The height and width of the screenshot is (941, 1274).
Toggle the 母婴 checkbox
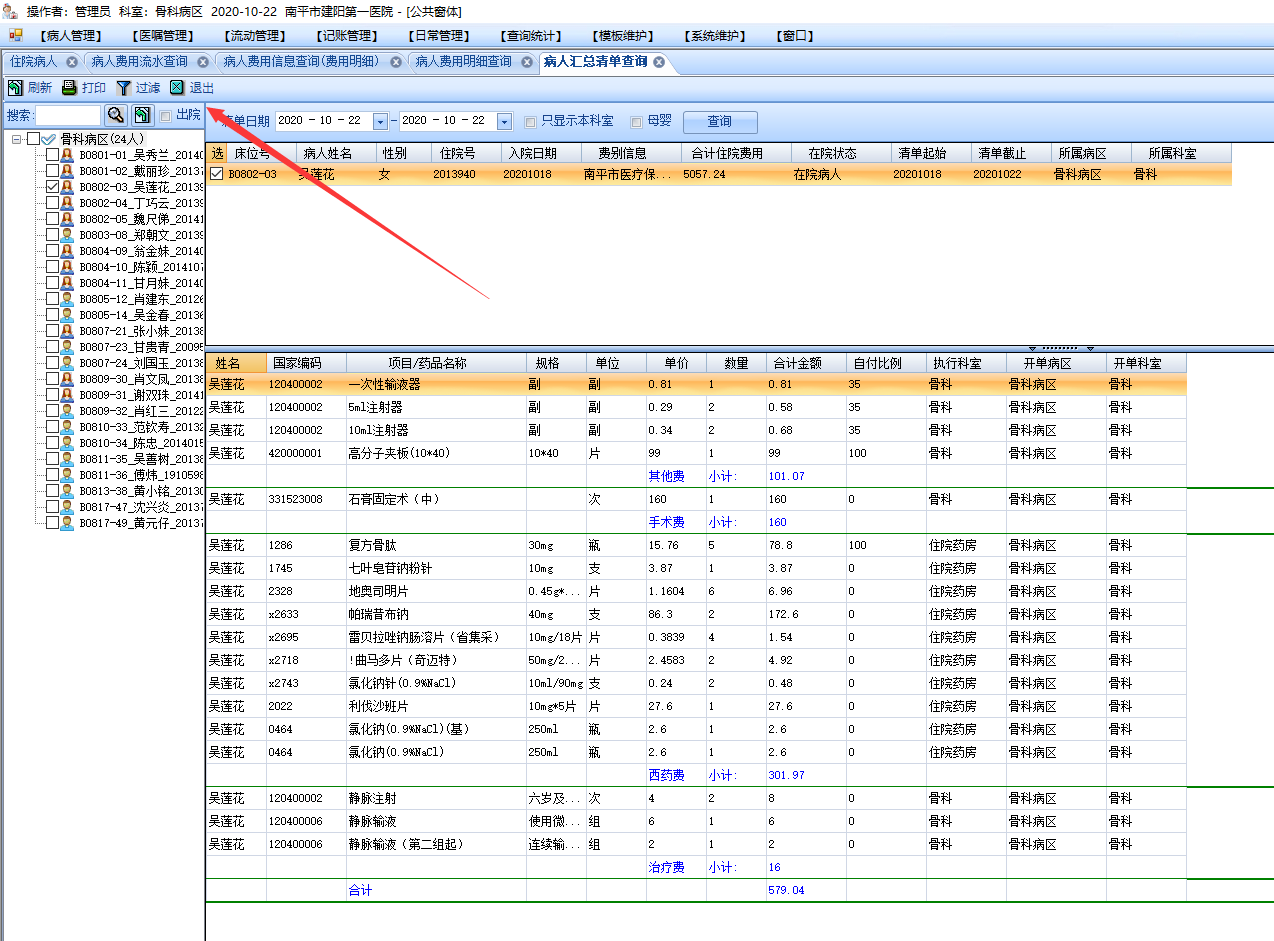click(636, 122)
